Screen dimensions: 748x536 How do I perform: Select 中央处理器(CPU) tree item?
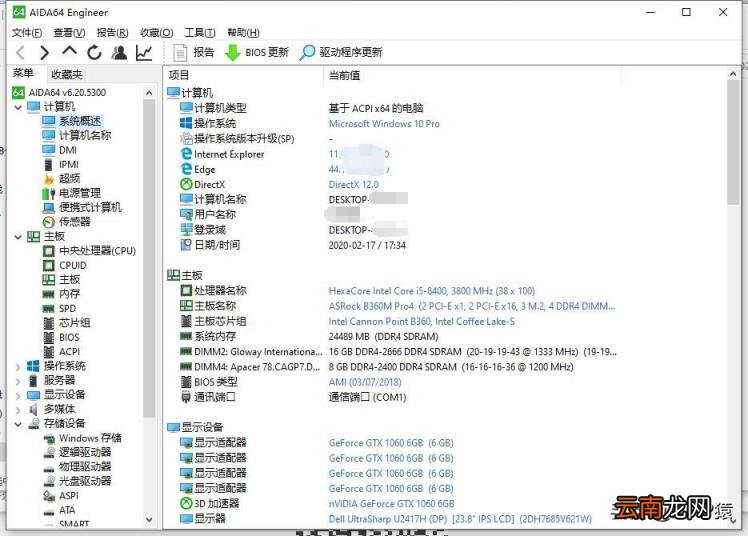pyautogui.click(x=89, y=251)
